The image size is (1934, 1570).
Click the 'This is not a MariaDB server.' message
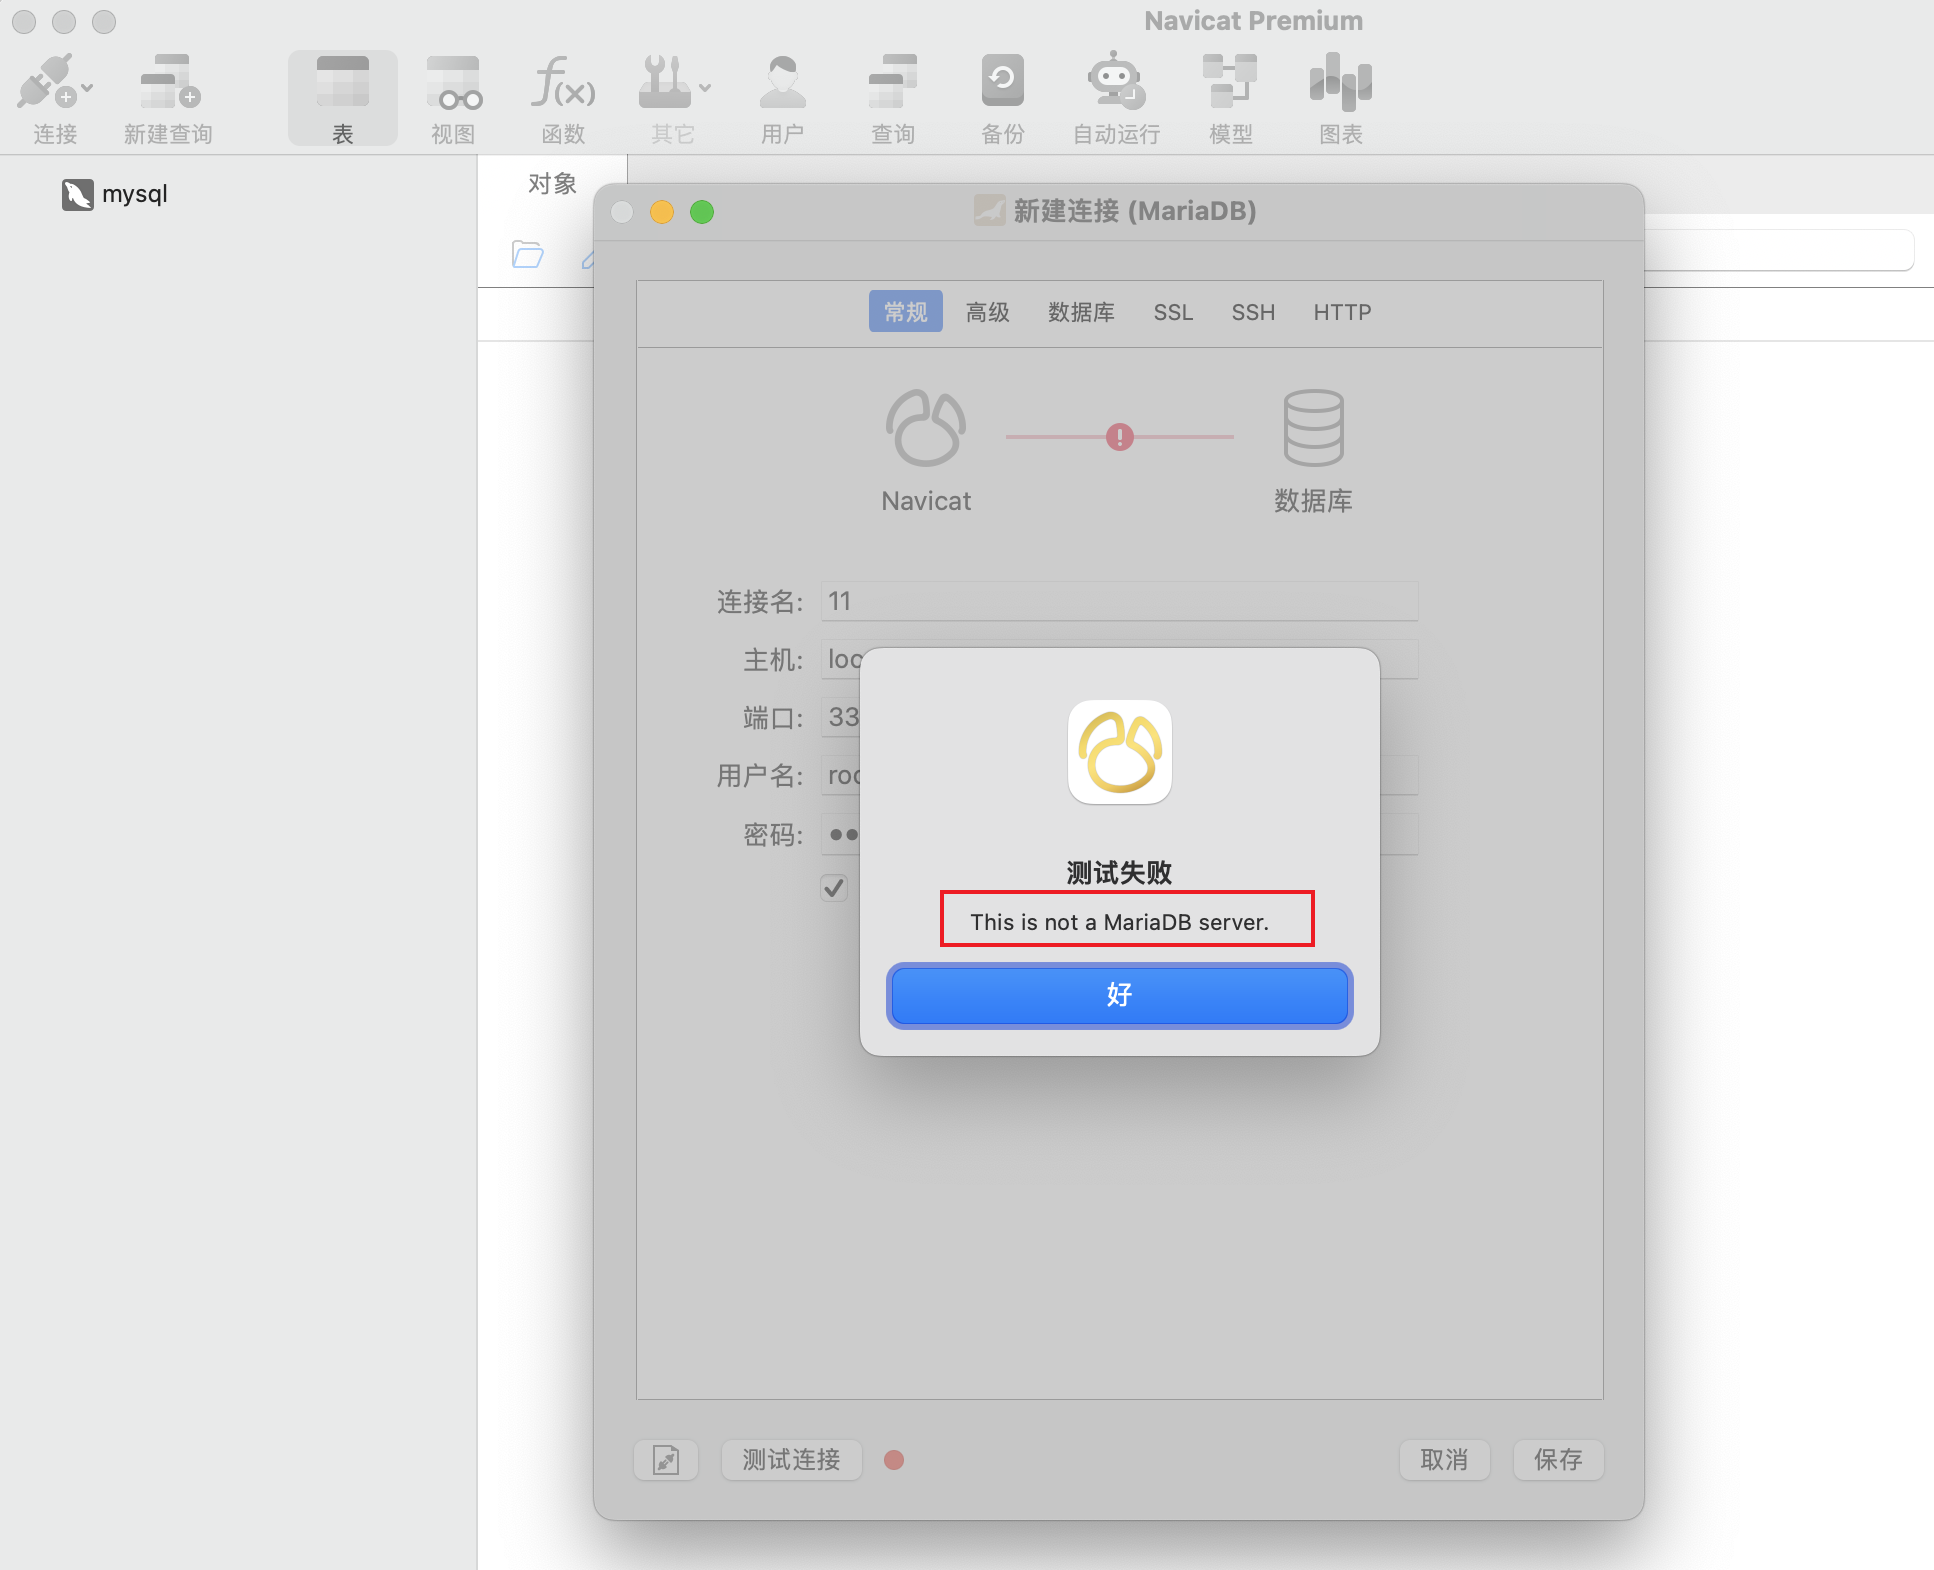tap(1119, 922)
